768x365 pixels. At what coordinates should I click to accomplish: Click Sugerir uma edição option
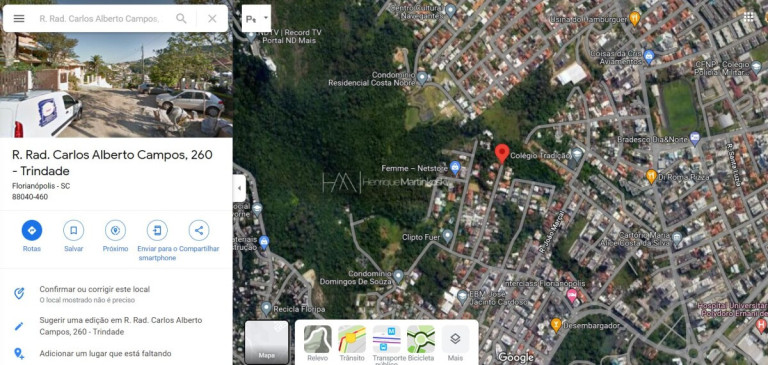[x=116, y=326]
